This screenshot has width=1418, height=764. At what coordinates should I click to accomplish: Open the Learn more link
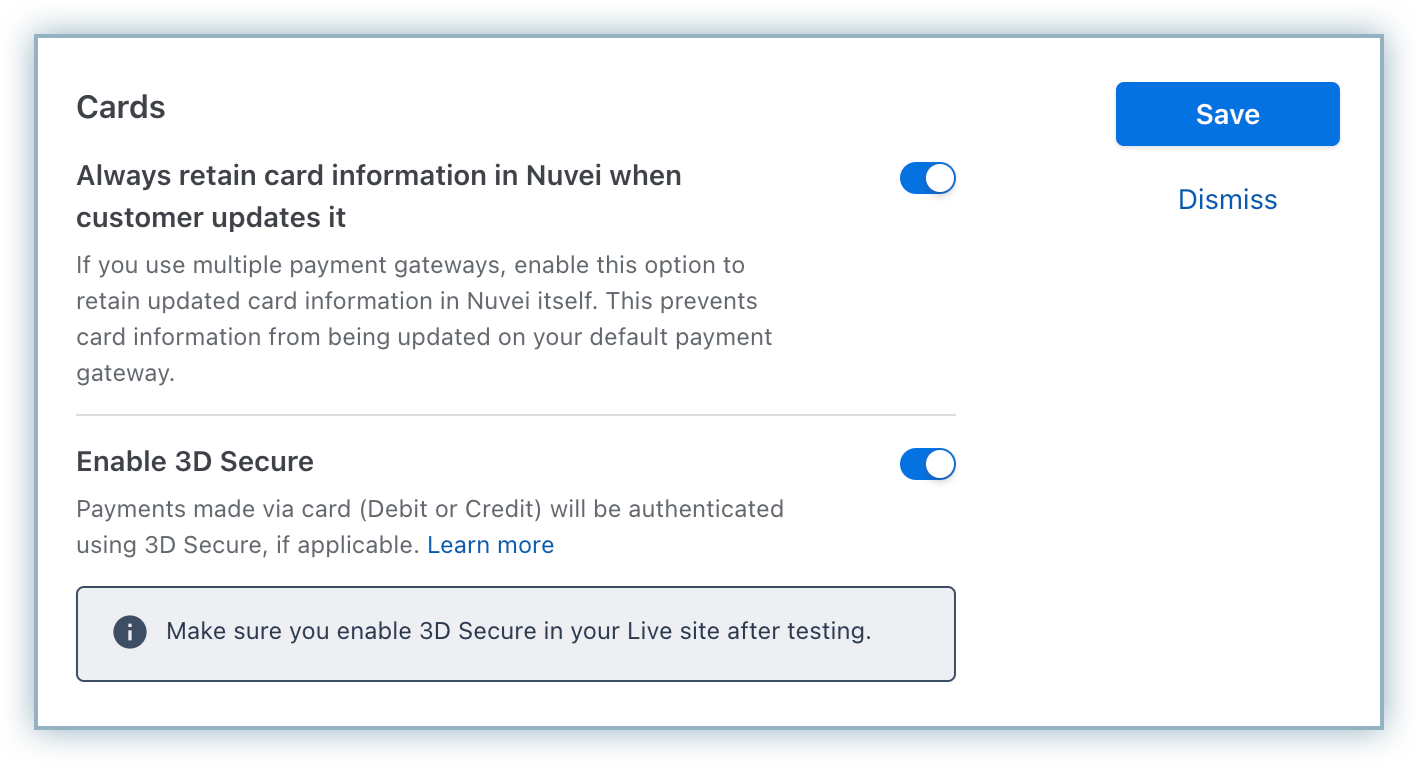click(490, 545)
